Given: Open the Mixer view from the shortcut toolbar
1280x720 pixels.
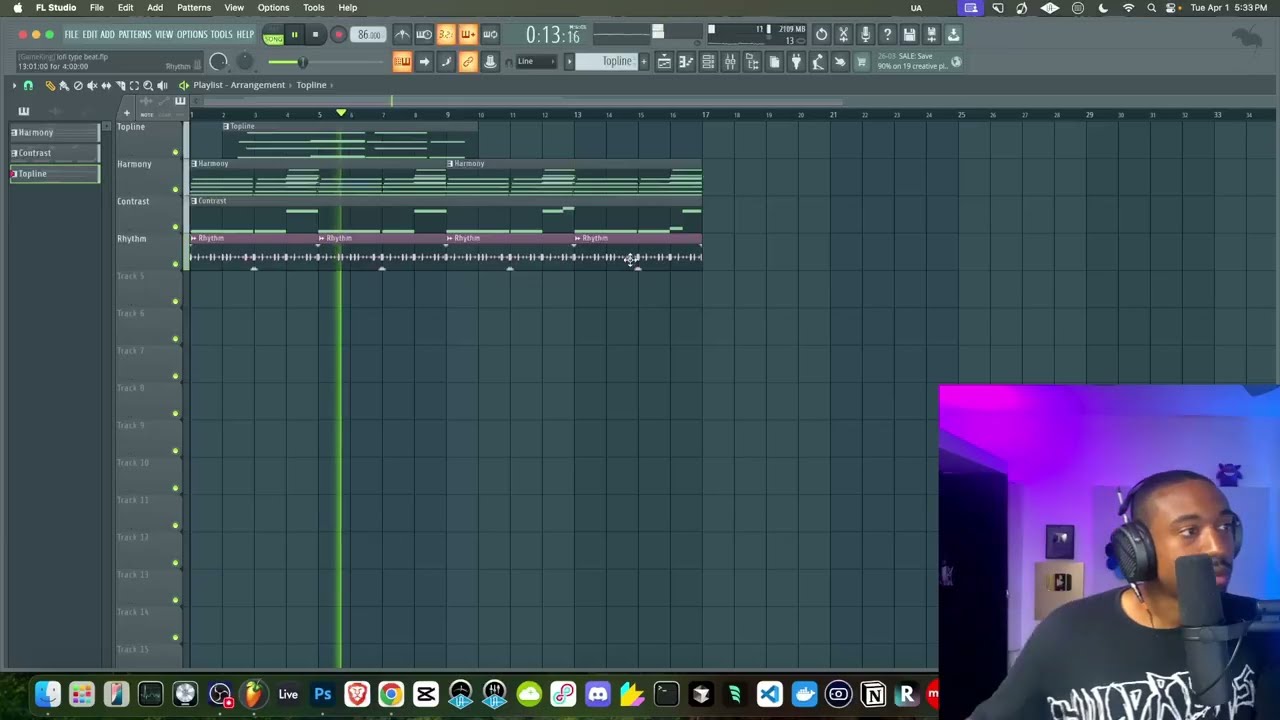Looking at the screenshot, I should [x=730, y=62].
